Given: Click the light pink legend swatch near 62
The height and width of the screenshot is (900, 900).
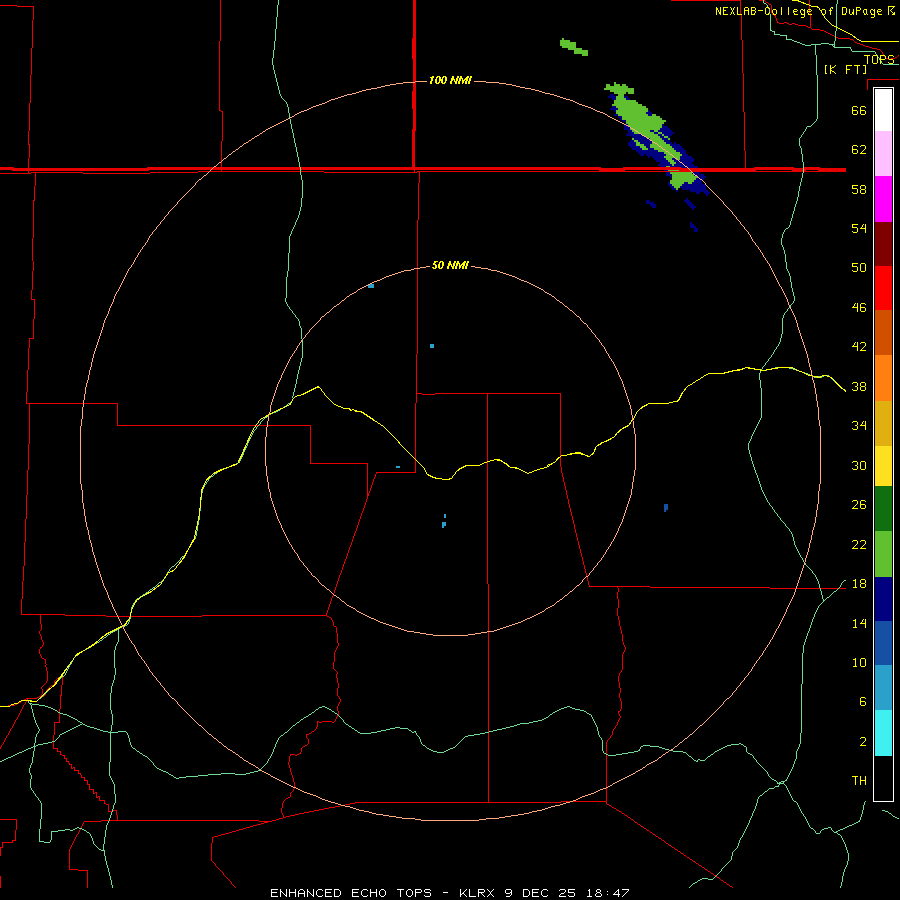Looking at the screenshot, I should [883, 154].
